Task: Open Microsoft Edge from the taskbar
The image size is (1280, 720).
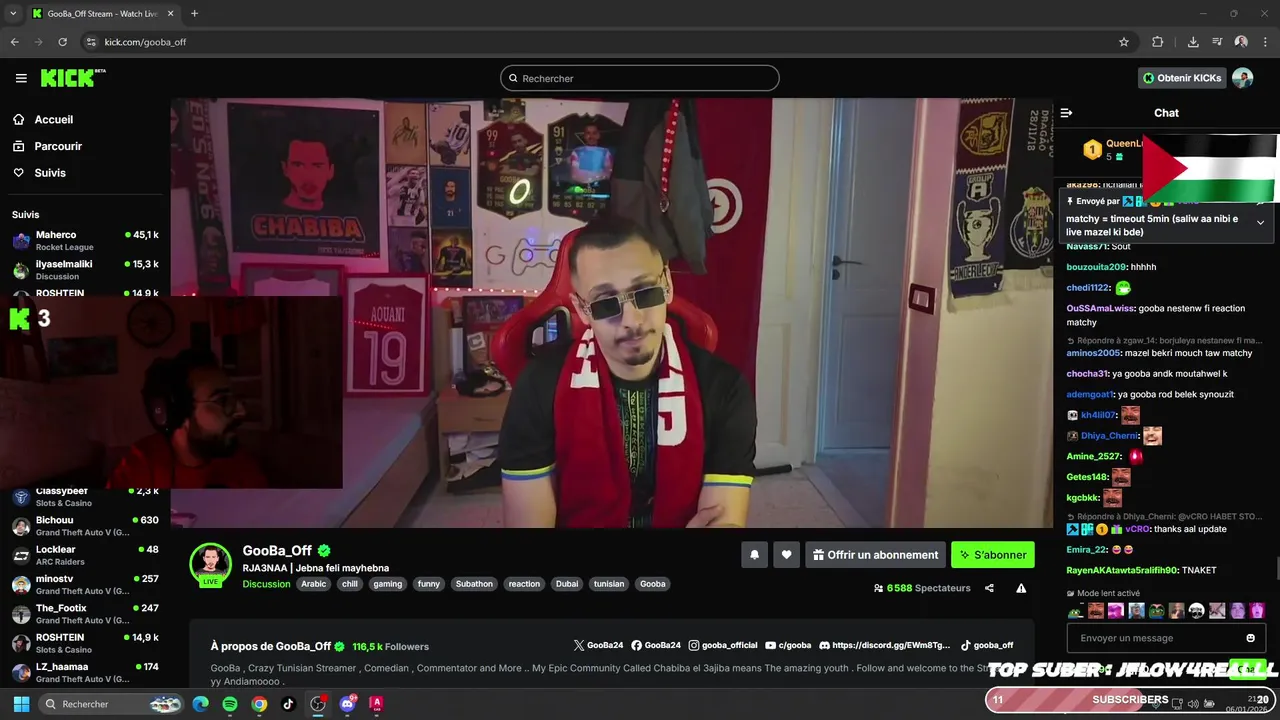Action: (200, 704)
